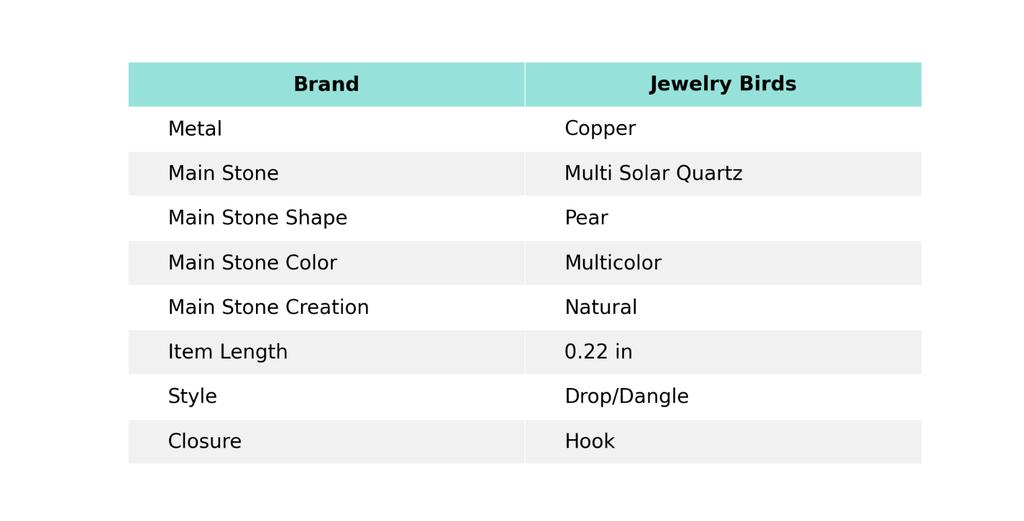Click the Drop/Dangle value
The image size is (1024, 521).
pos(626,397)
